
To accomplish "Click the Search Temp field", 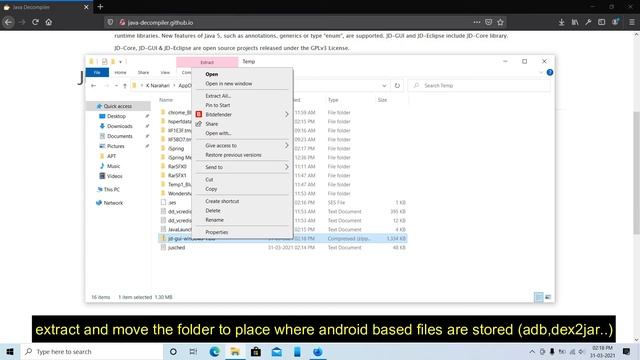I will tap(479, 85).
